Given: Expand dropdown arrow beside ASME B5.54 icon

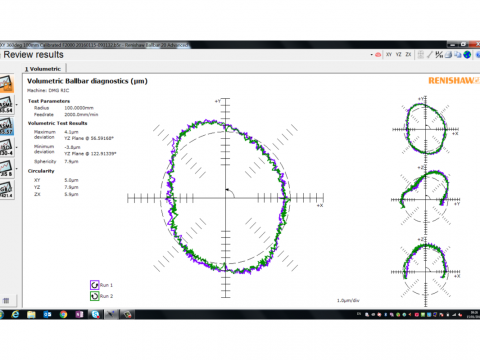Looking at the screenshot, I should click(x=17, y=105).
